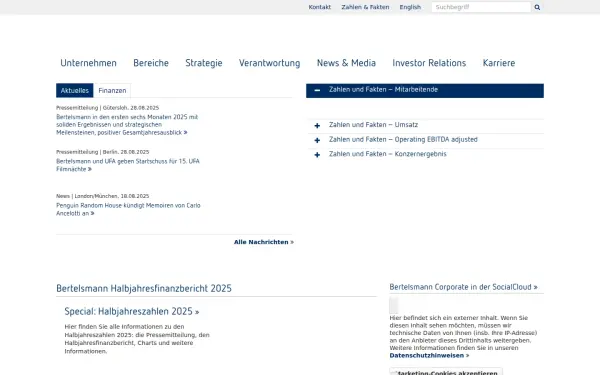Expand Zahlen und Fakten – Umsatz
The height and width of the screenshot is (375, 600).
425,125
